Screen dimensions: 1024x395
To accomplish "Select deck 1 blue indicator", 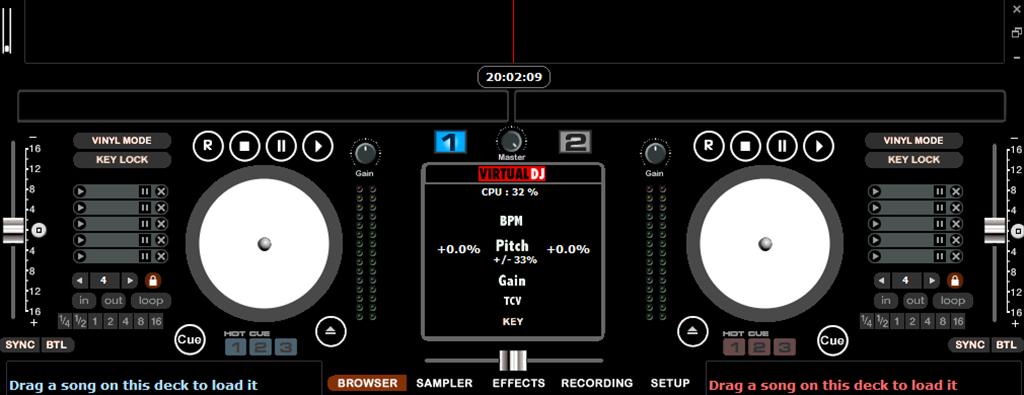I will click(x=450, y=142).
